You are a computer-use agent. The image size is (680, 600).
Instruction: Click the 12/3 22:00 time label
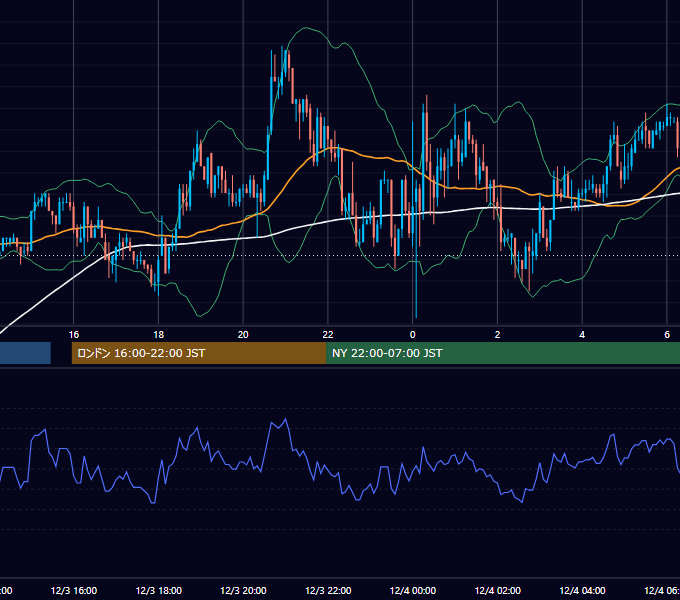tap(328, 591)
